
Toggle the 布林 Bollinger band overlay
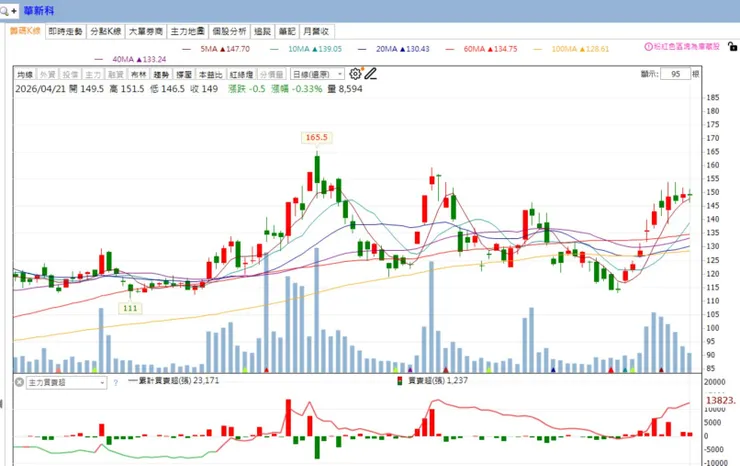(138, 75)
